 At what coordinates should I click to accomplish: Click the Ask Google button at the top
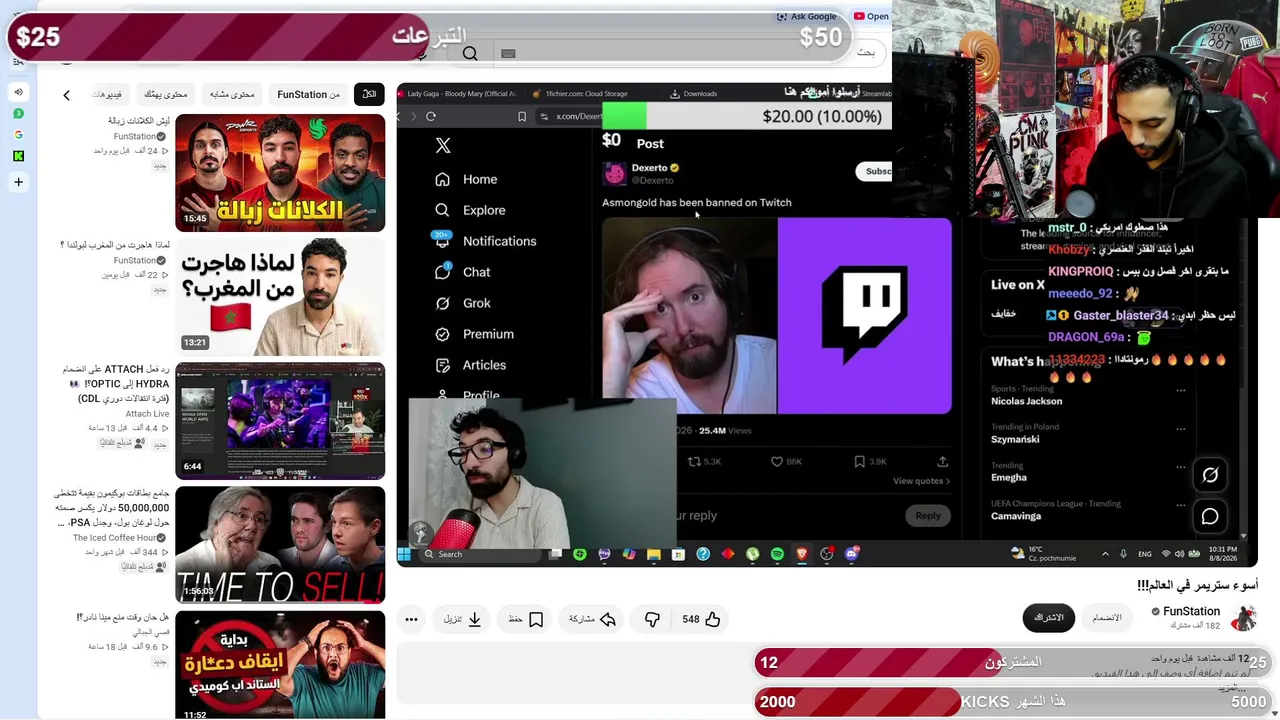pyautogui.click(x=807, y=16)
